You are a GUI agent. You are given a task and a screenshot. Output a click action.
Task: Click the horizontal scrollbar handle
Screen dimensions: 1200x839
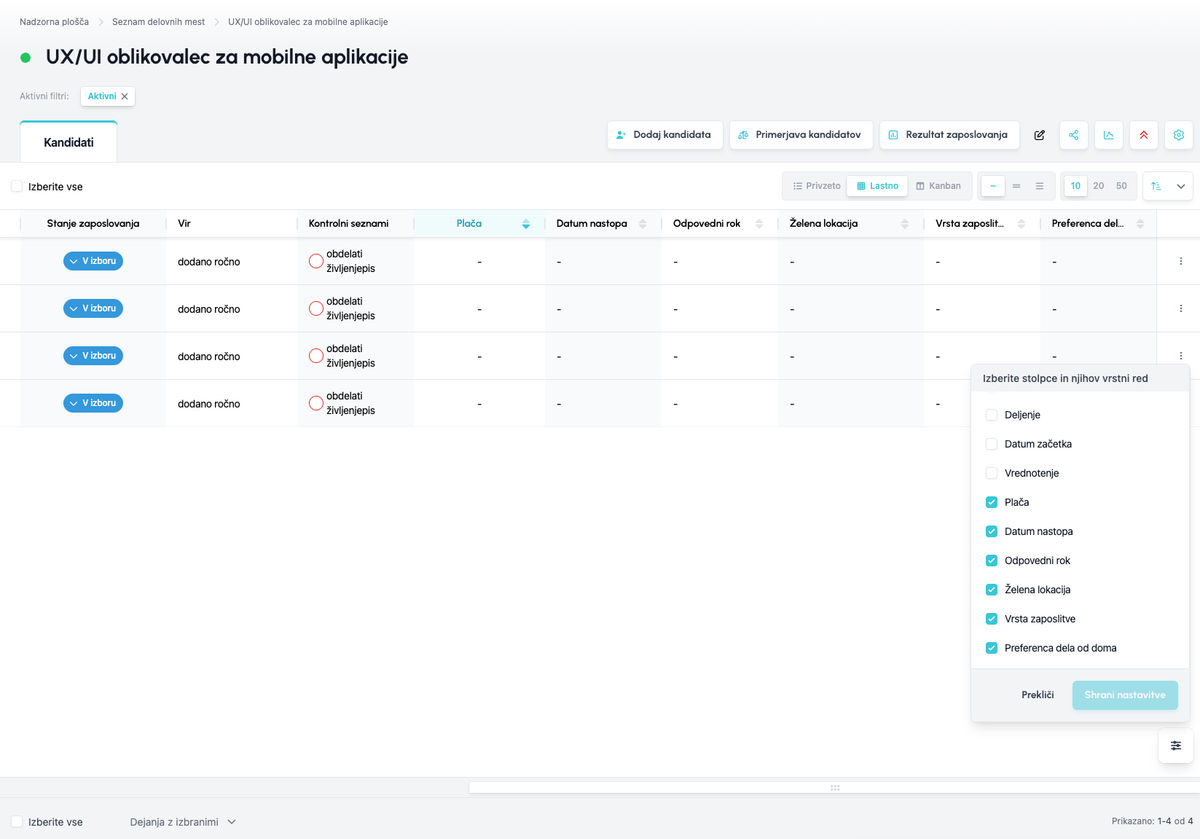(835, 788)
